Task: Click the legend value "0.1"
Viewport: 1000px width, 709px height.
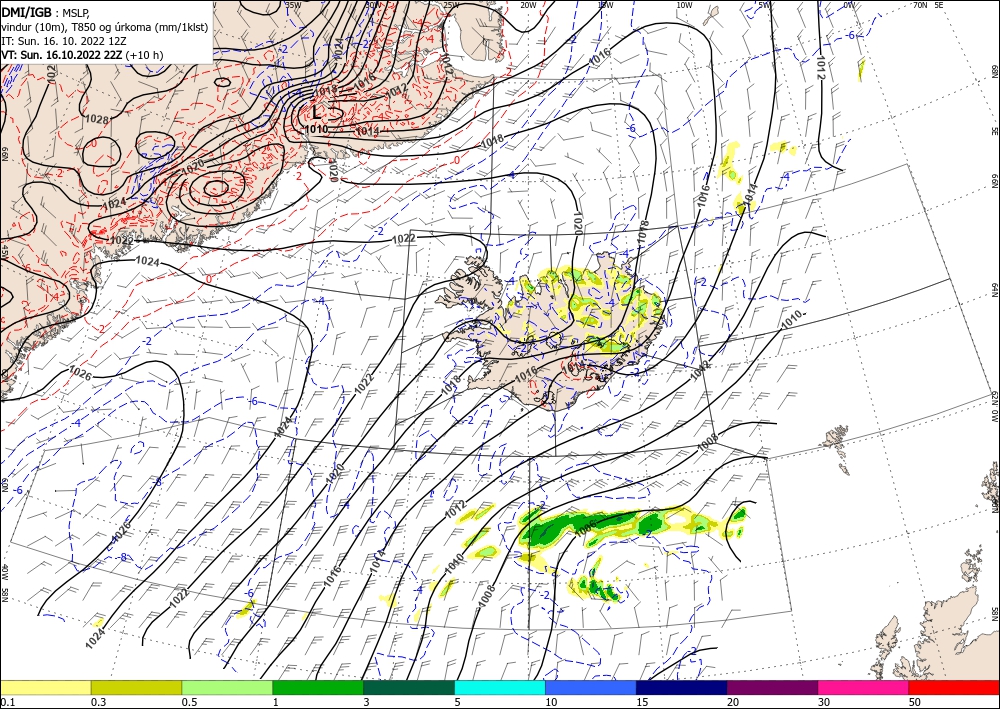Action: [x=7, y=702]
